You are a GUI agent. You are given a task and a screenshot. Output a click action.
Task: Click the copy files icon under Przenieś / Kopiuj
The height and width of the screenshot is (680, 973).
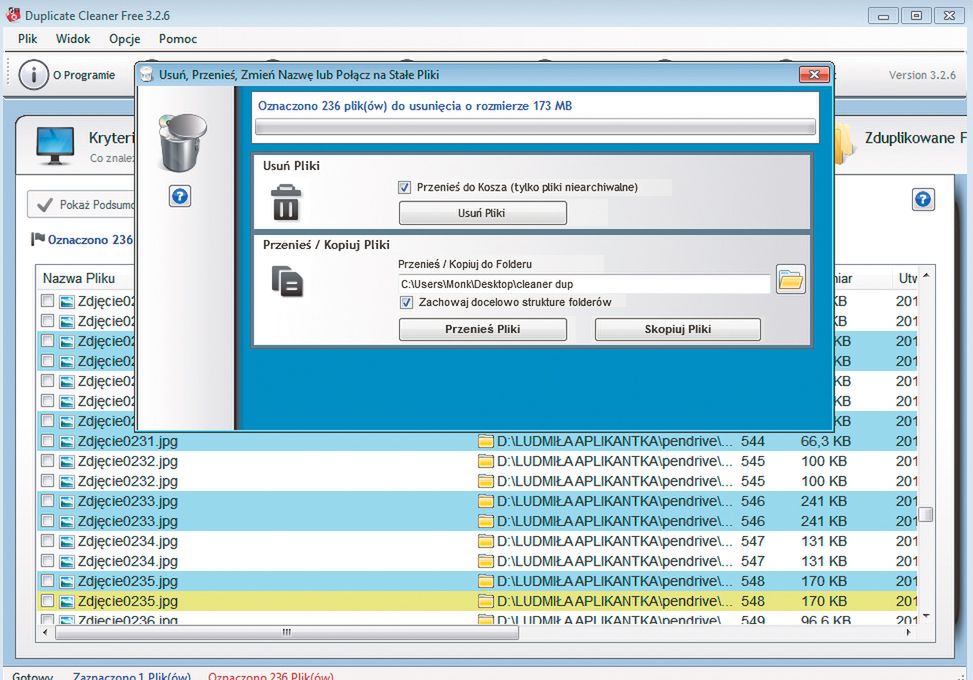click(286, 282)
